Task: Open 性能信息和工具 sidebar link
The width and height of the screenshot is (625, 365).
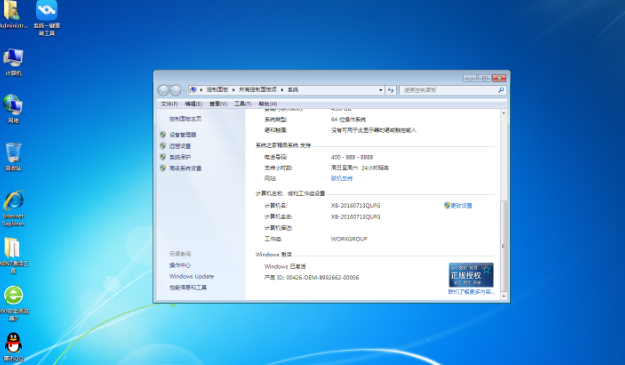Action: click(x=188, y=287)
